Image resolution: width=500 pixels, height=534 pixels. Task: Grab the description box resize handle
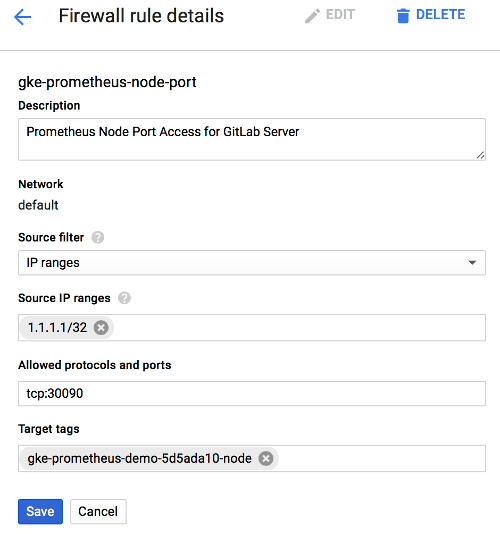480,155
